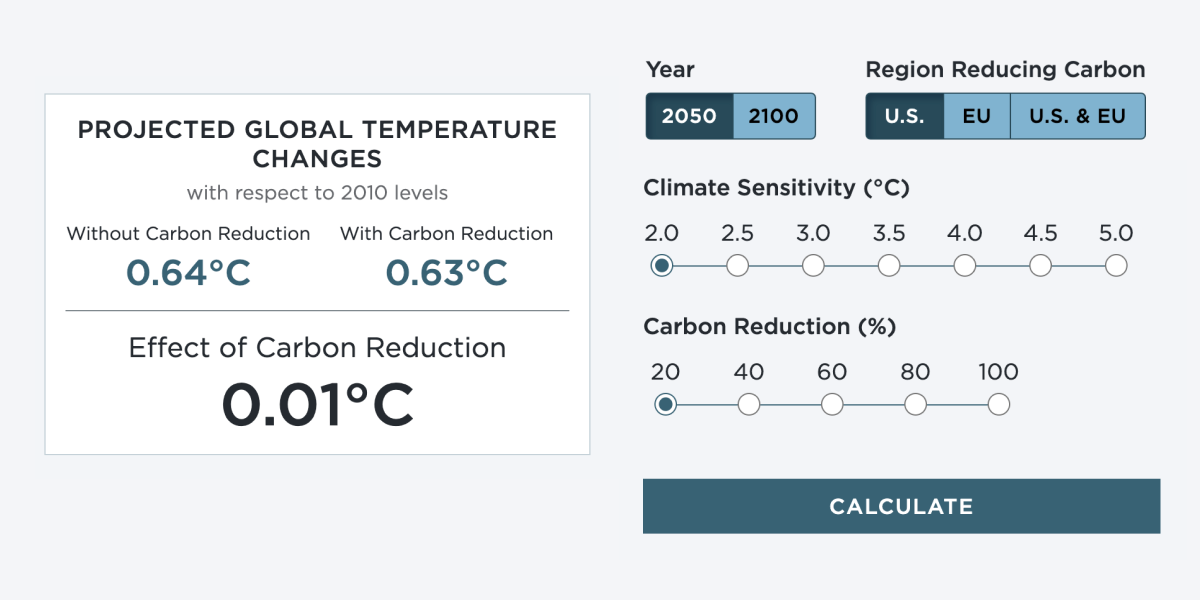Set climate sensitivity to 2.5
Image resolution: width=1200 pixels, height=600 pixels.
pos(738,265)
